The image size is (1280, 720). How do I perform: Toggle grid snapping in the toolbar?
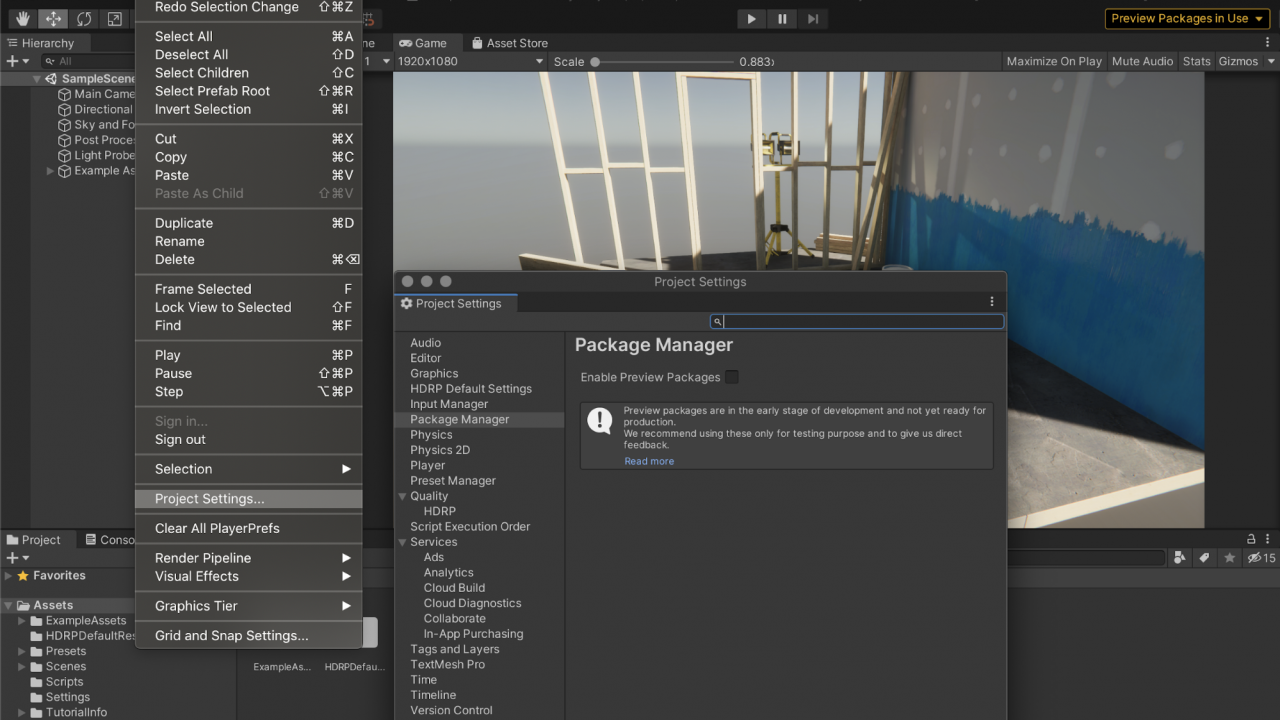(x=368, y=19)
